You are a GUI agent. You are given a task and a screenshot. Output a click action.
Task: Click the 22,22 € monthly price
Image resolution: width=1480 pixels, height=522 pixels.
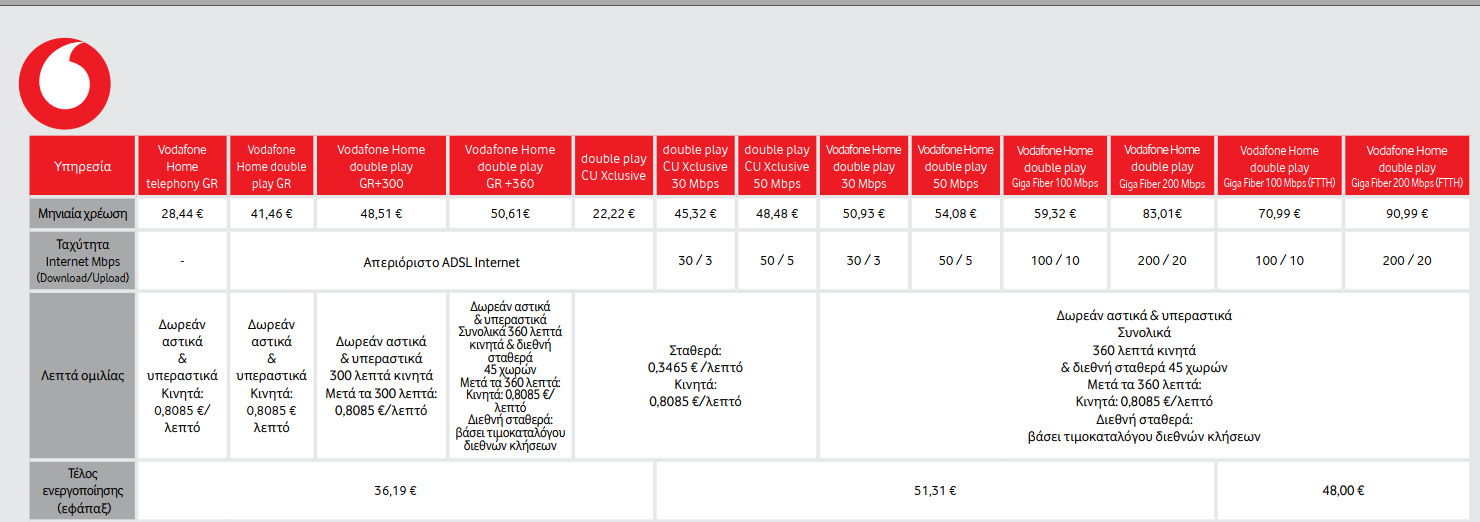coord(614,213)
